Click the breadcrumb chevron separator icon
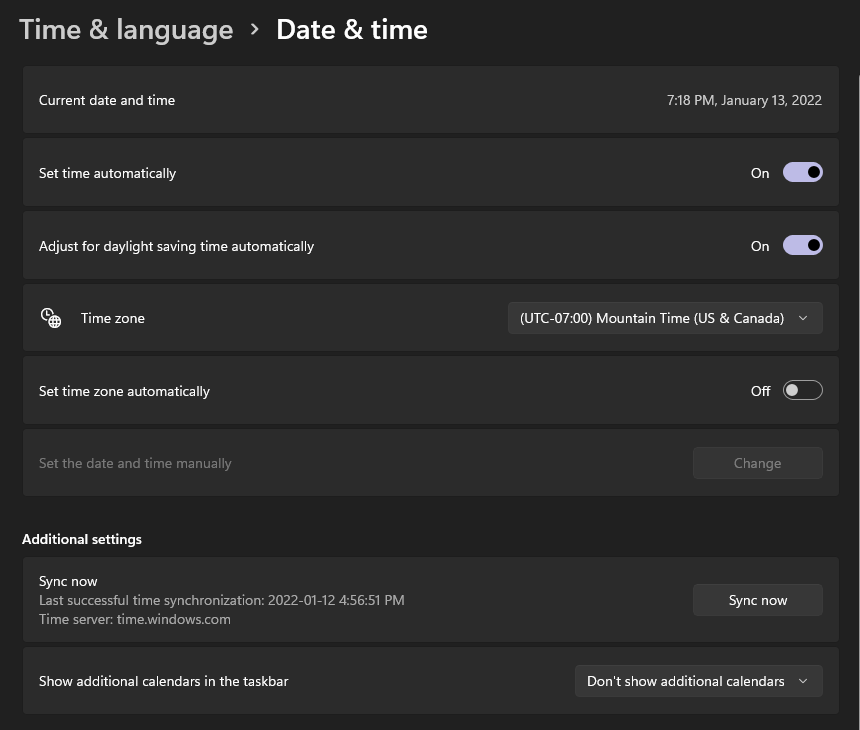 coord(254,30)
